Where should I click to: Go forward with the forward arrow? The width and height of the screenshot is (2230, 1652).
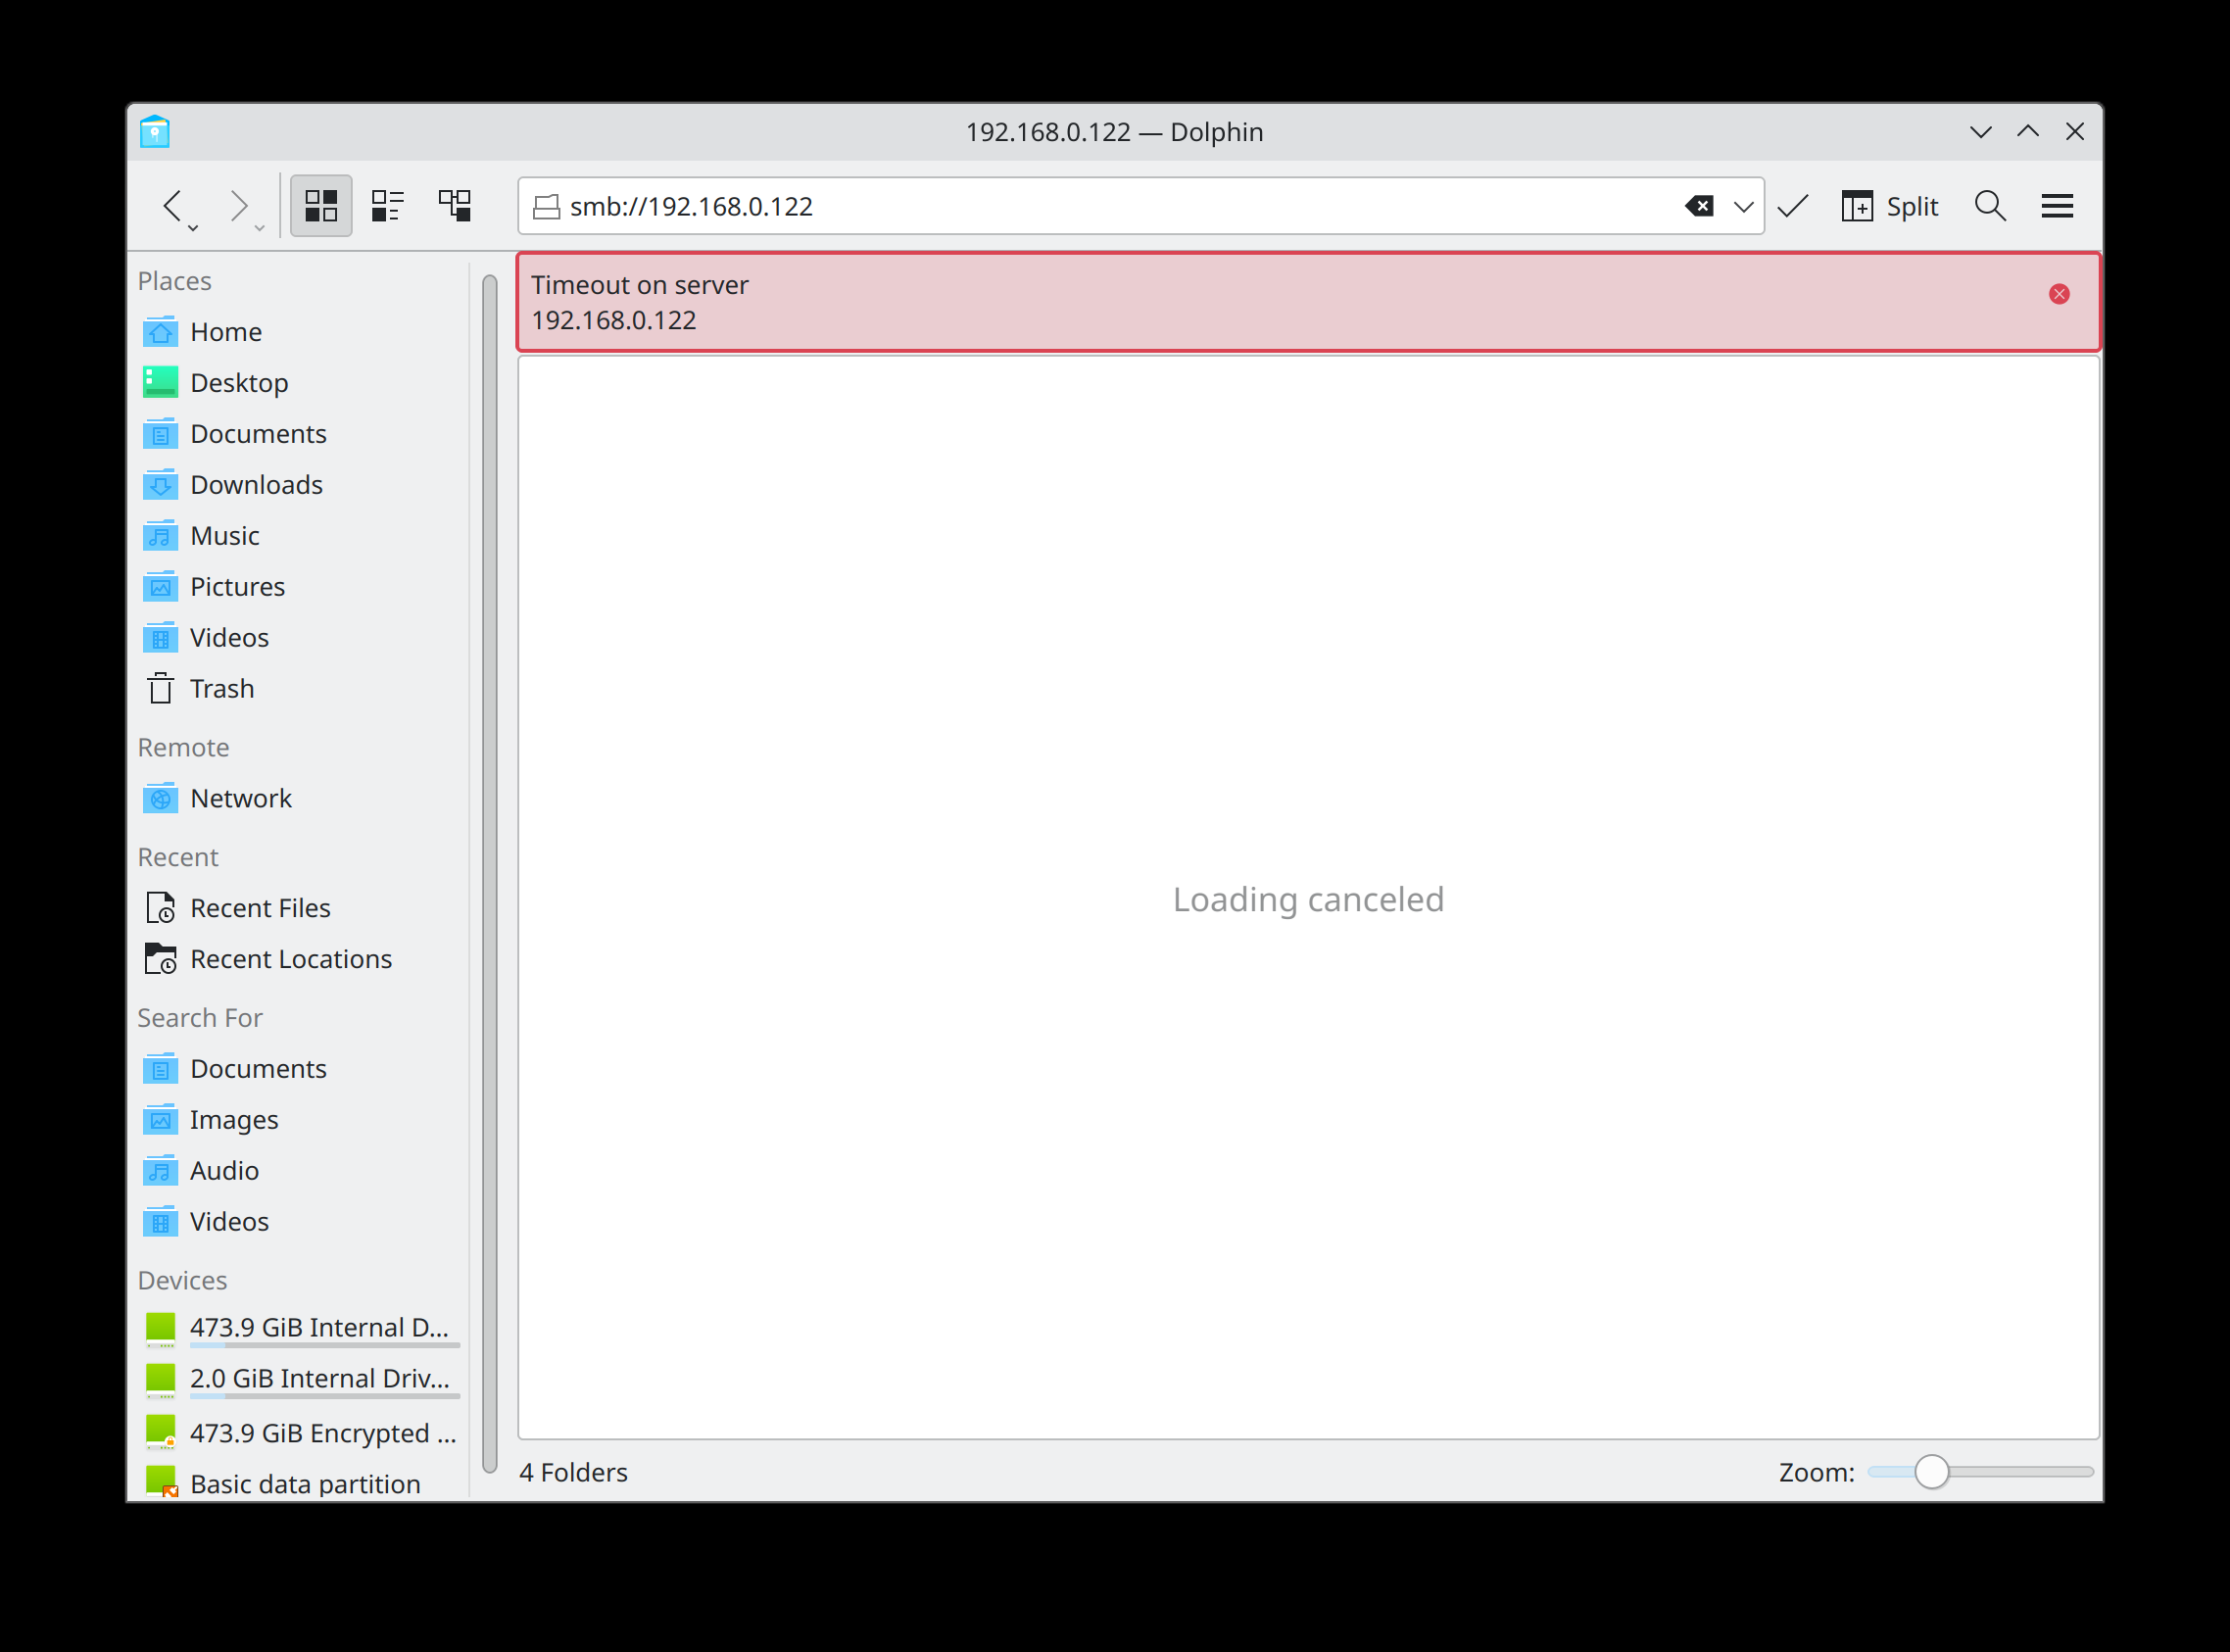pyautogui.click(x=238, y=205)
